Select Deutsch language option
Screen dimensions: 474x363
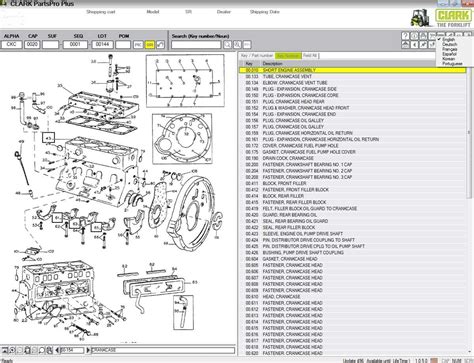(450, 44)
